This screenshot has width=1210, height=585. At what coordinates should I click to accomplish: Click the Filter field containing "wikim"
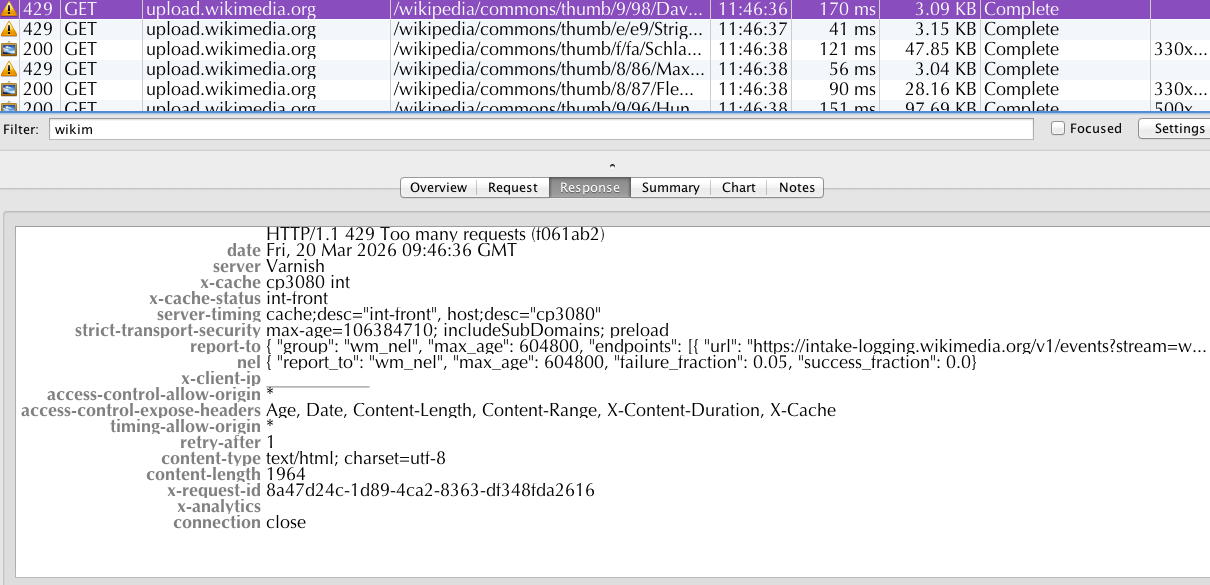[x=541, y=130]
